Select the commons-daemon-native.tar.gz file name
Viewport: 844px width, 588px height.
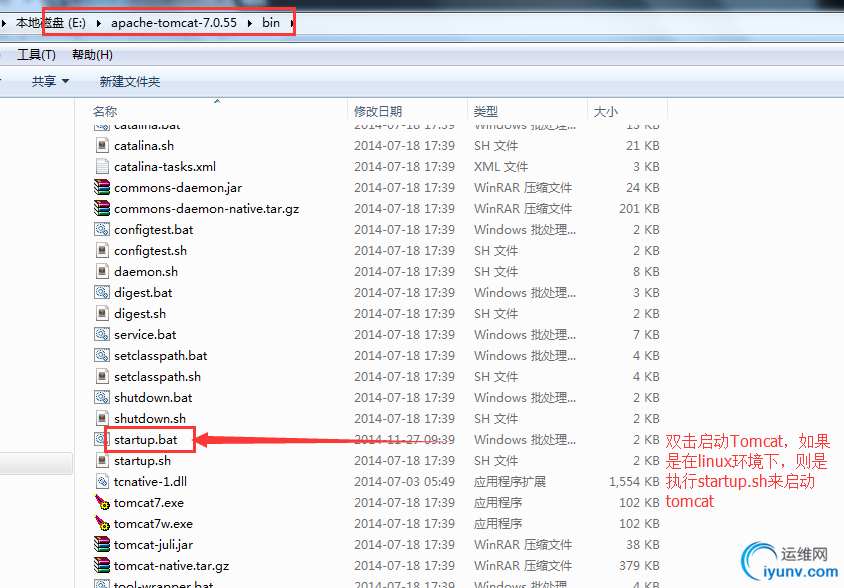[x=206, y=208]
